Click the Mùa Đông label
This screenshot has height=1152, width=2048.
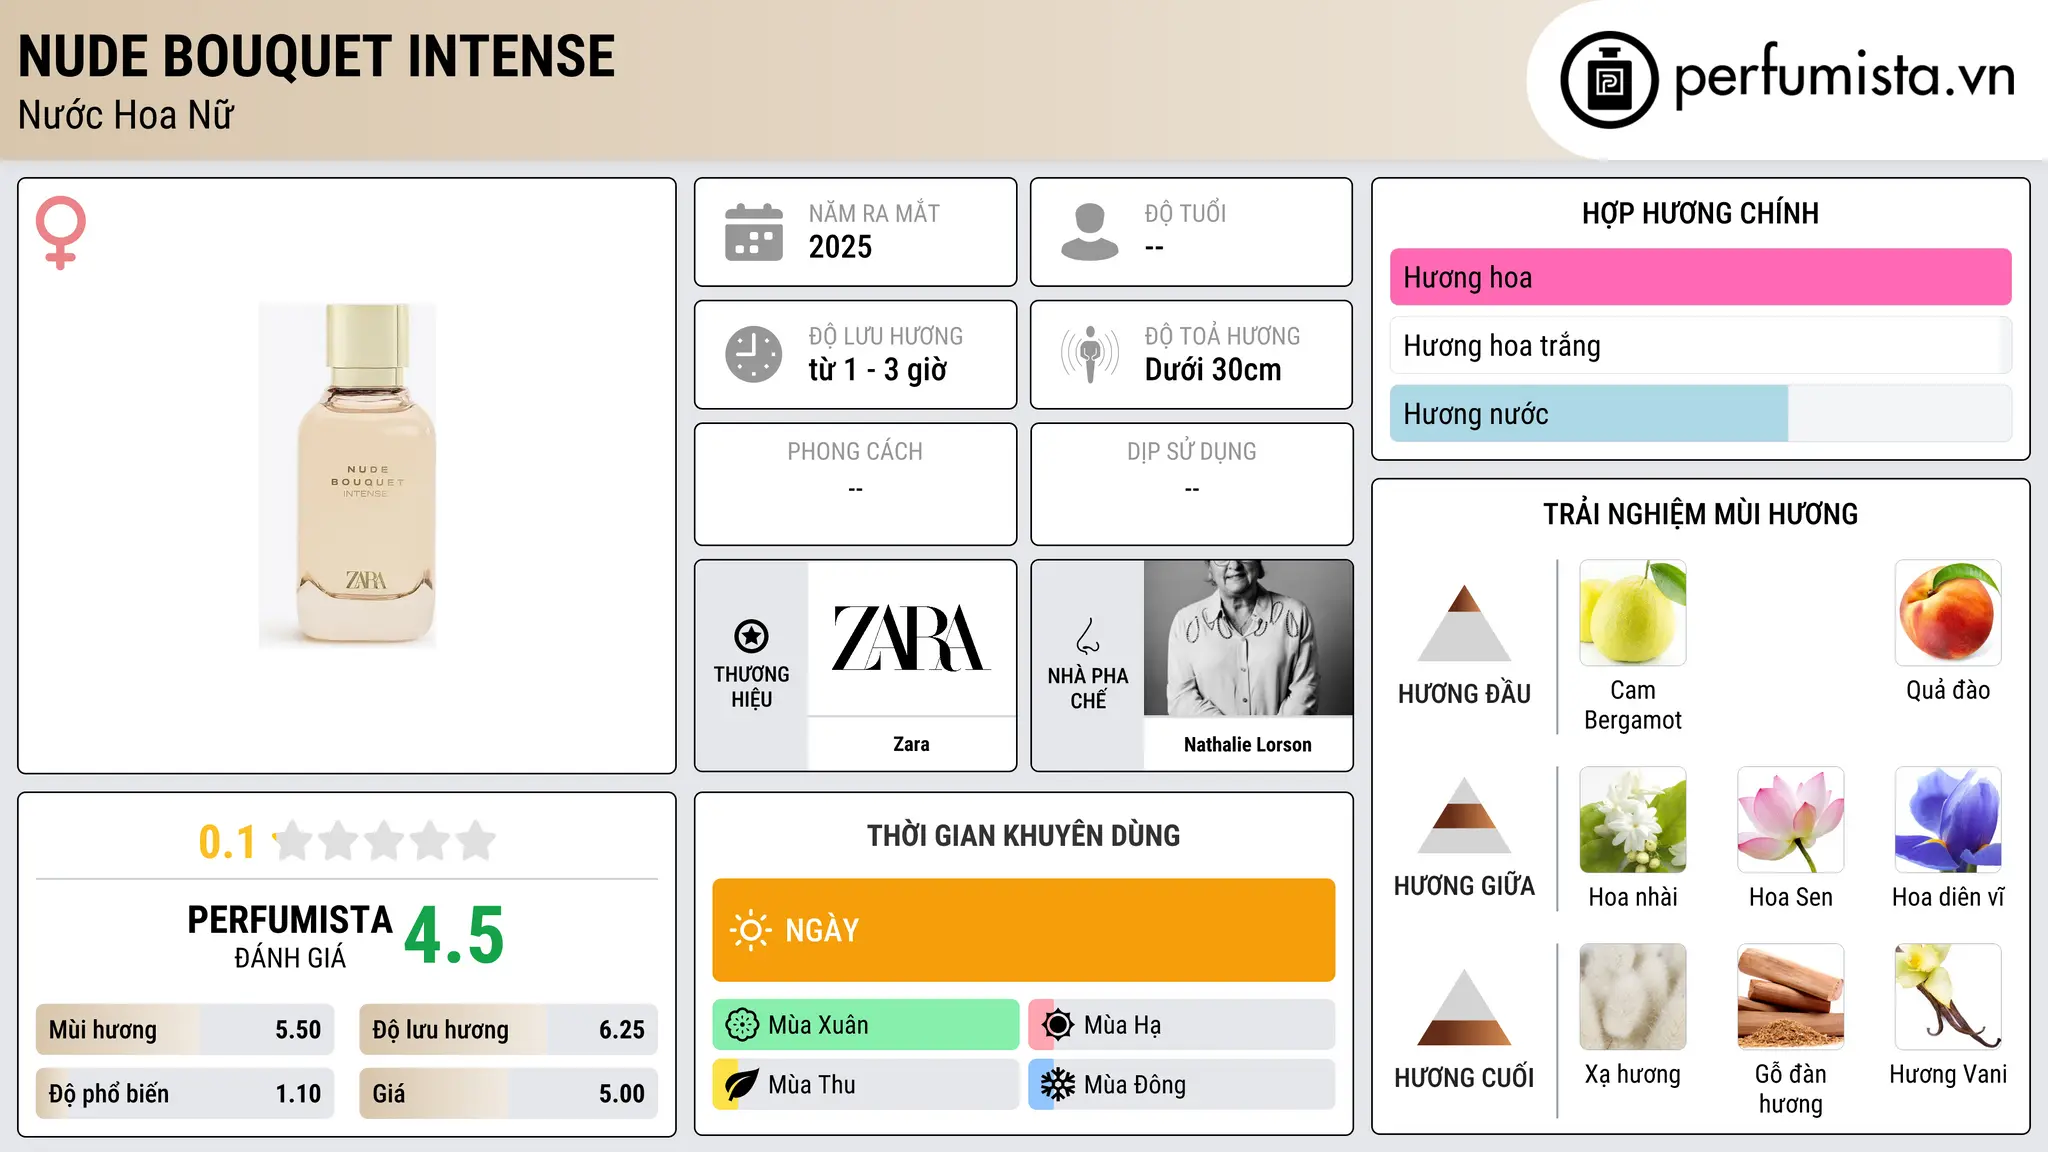click(x=1134, y=1085)
